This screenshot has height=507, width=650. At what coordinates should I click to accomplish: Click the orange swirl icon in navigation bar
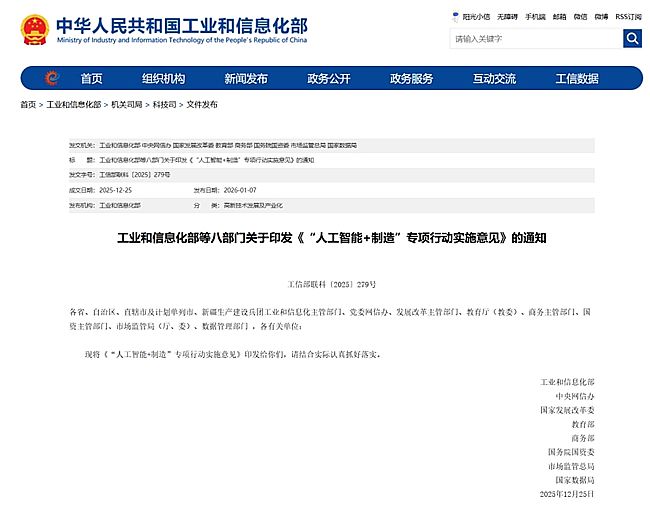52,78
